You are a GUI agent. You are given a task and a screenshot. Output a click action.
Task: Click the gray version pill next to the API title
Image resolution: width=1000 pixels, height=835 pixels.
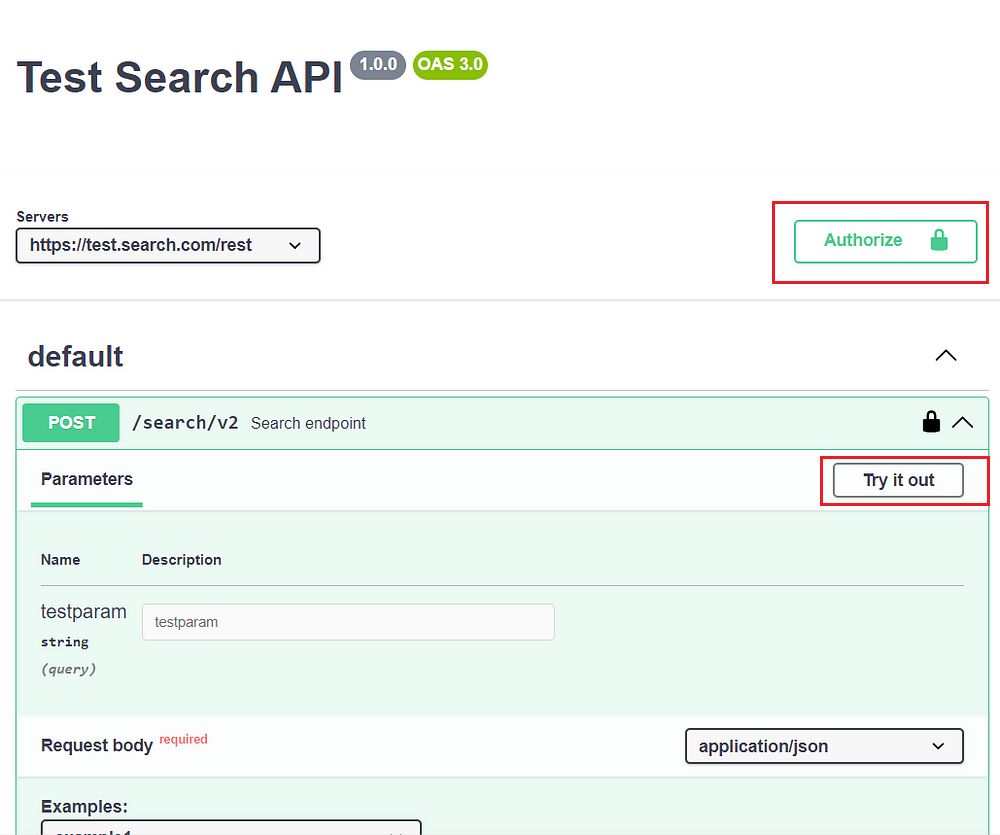(377, 64)
